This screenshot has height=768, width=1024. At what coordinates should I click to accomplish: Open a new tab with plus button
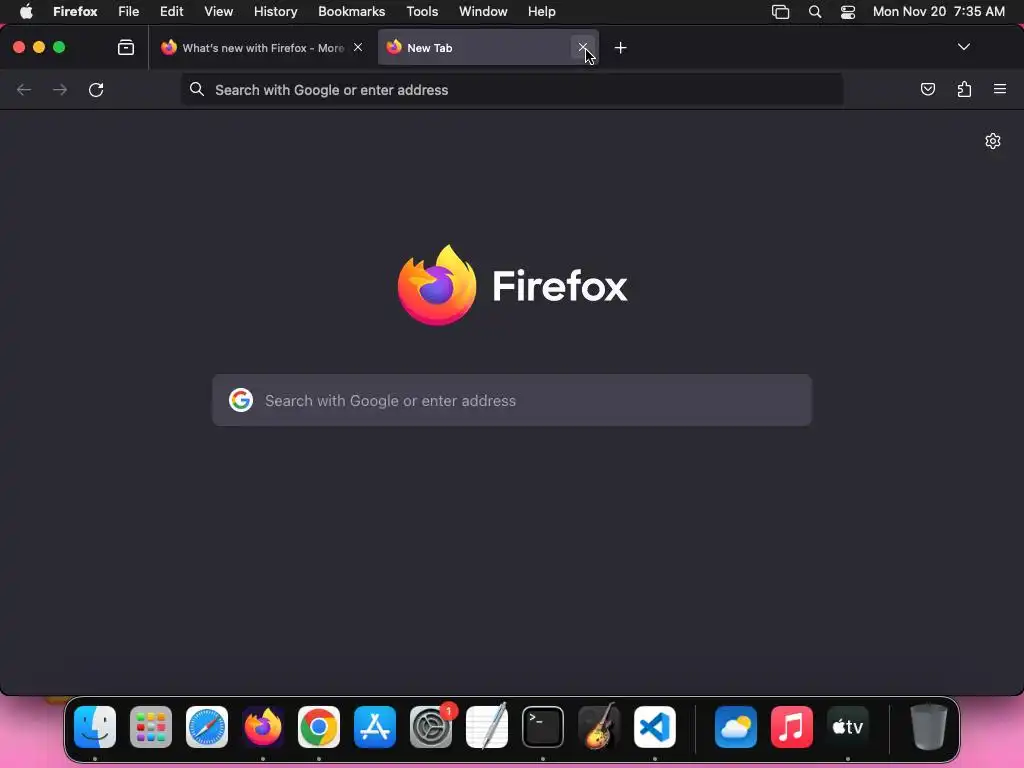620,48
